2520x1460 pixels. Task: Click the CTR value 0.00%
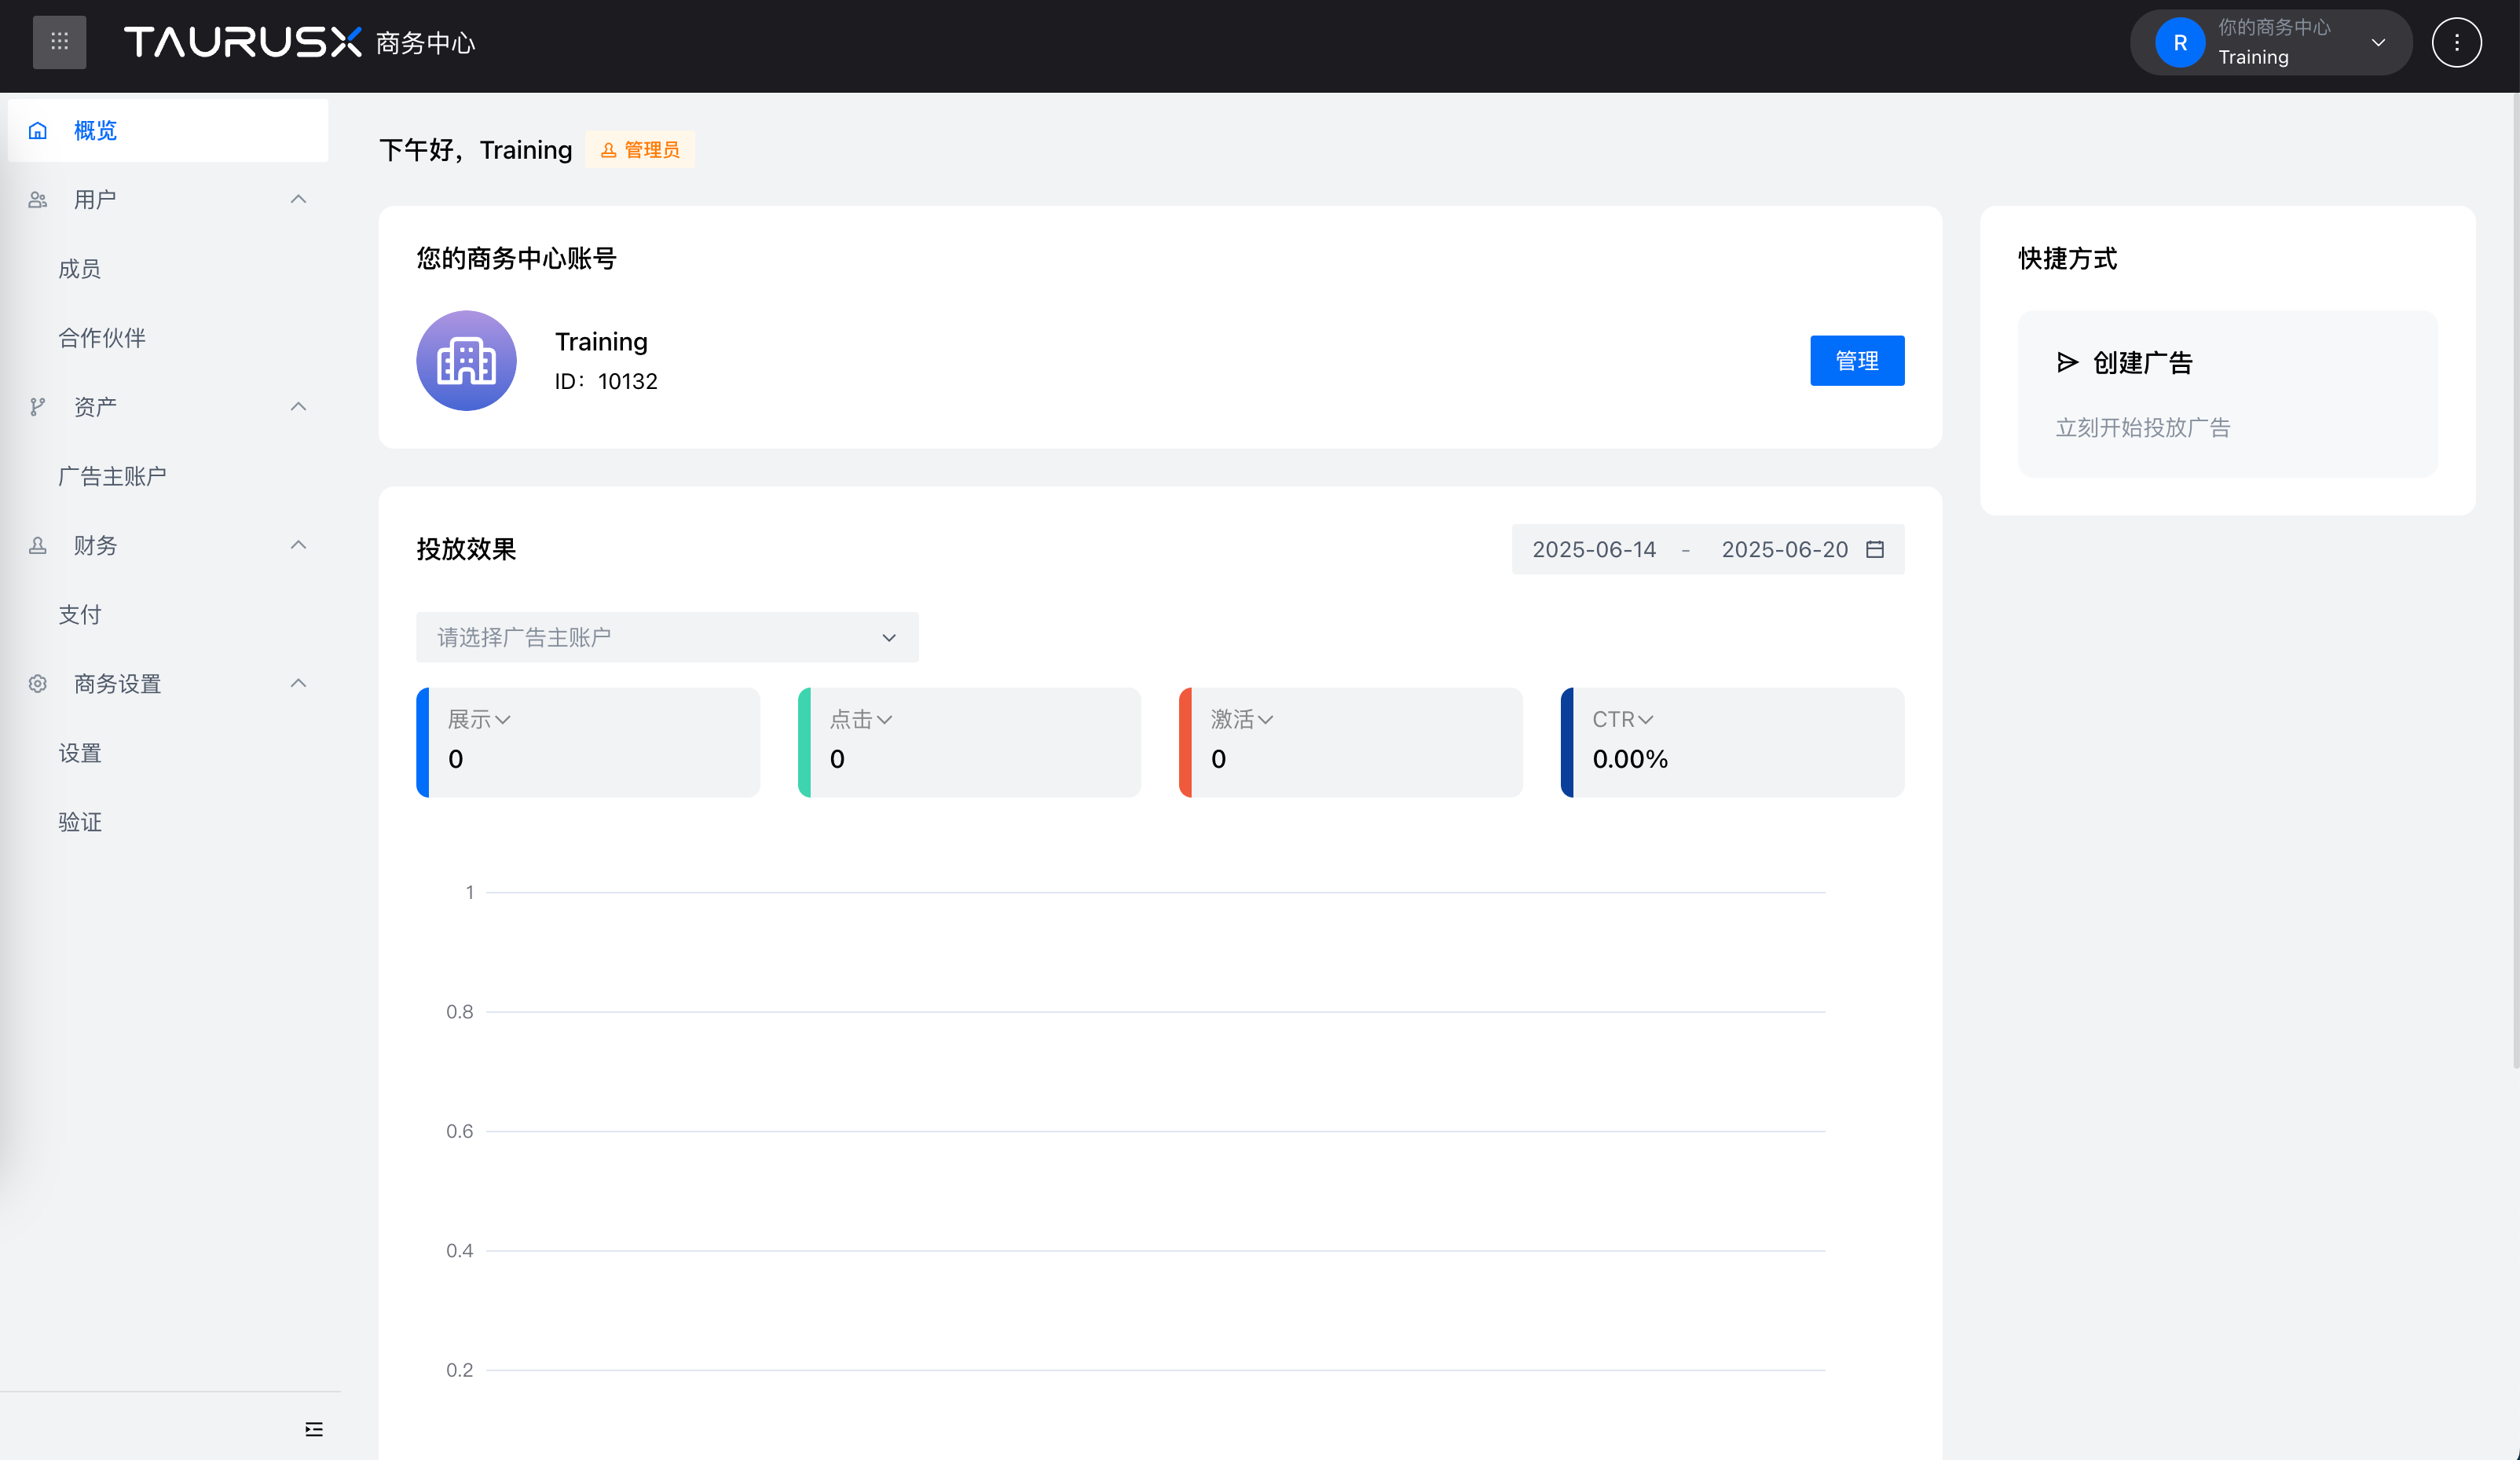[1630, 759]
